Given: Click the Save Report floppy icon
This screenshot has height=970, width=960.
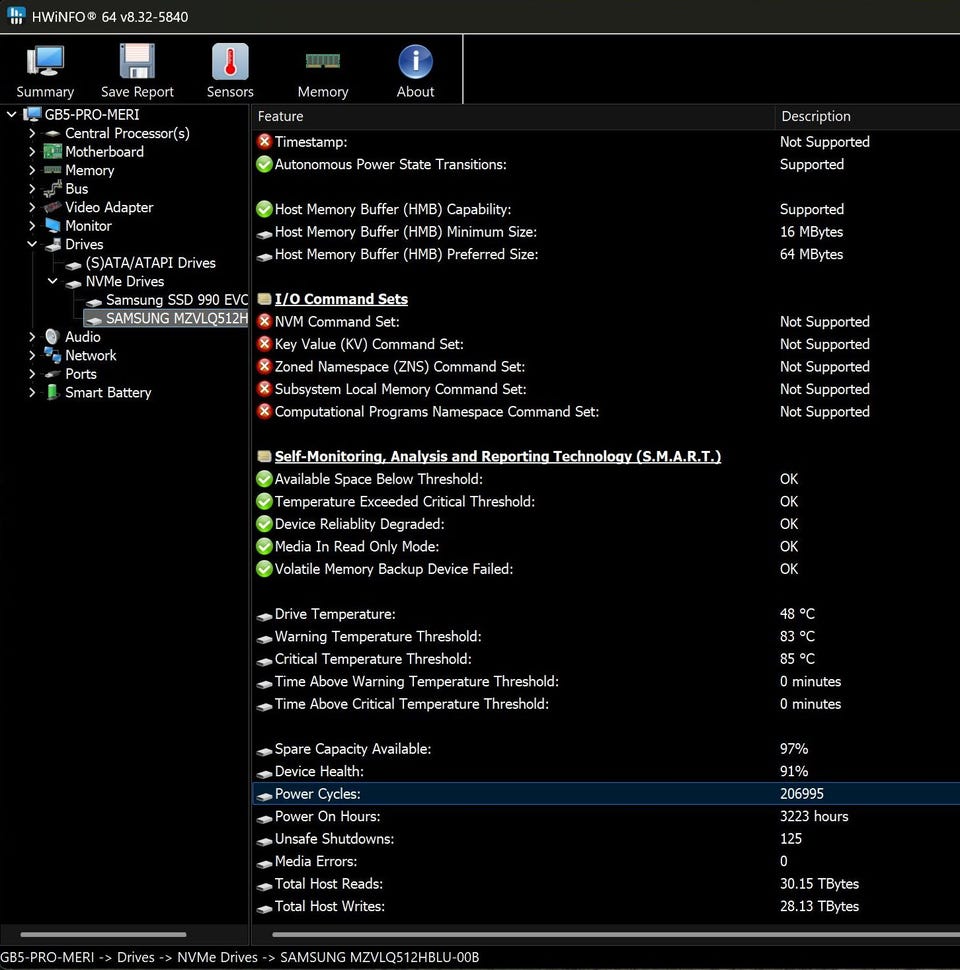Looking at the screenshot, I should (137, 62).
